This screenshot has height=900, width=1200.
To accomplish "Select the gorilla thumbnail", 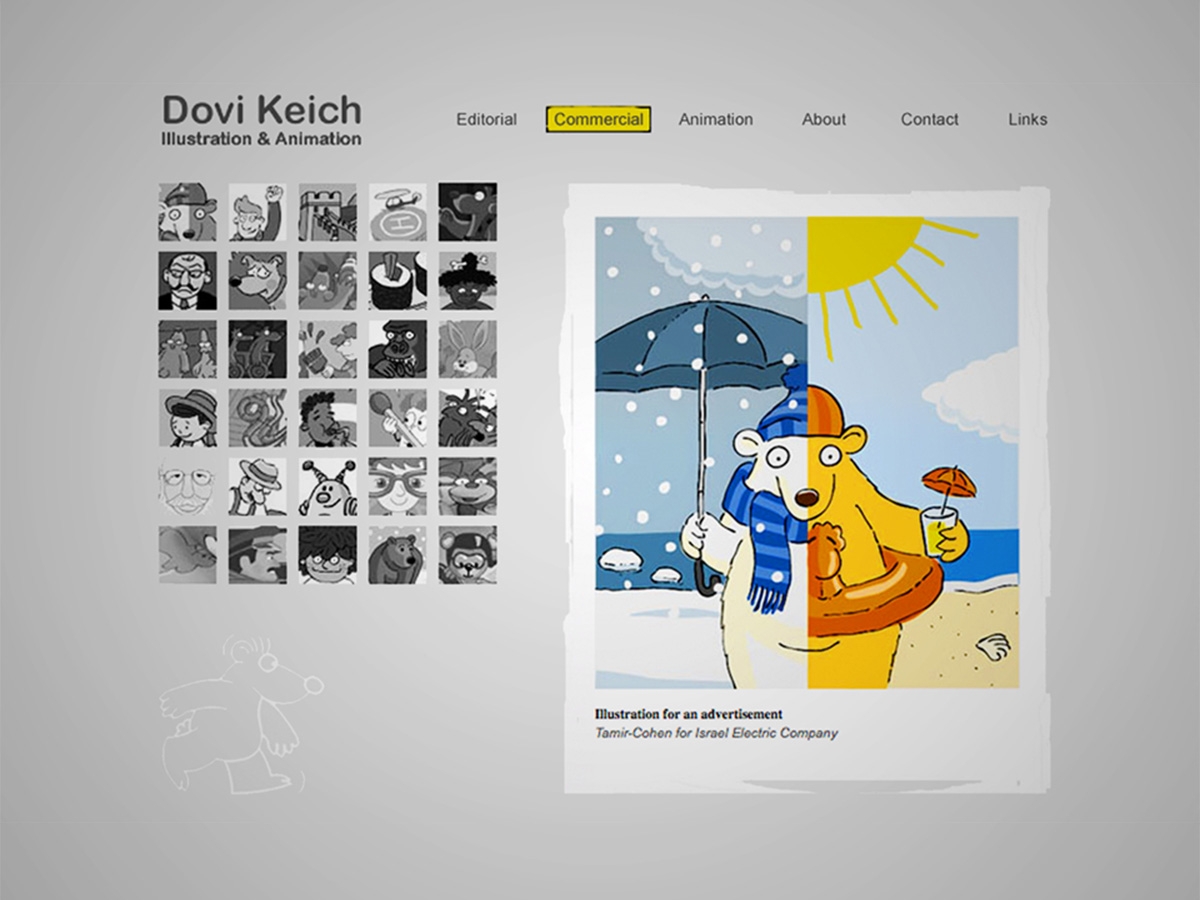I will 397,349.
